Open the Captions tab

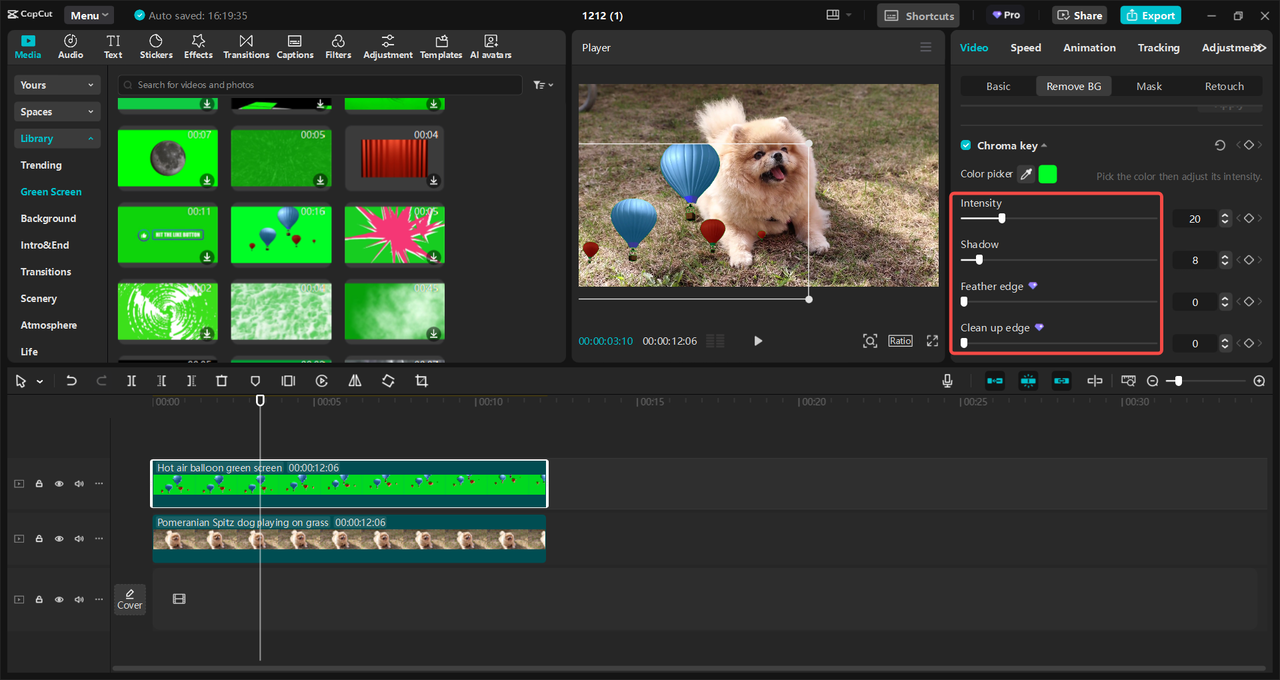(295, 46)
